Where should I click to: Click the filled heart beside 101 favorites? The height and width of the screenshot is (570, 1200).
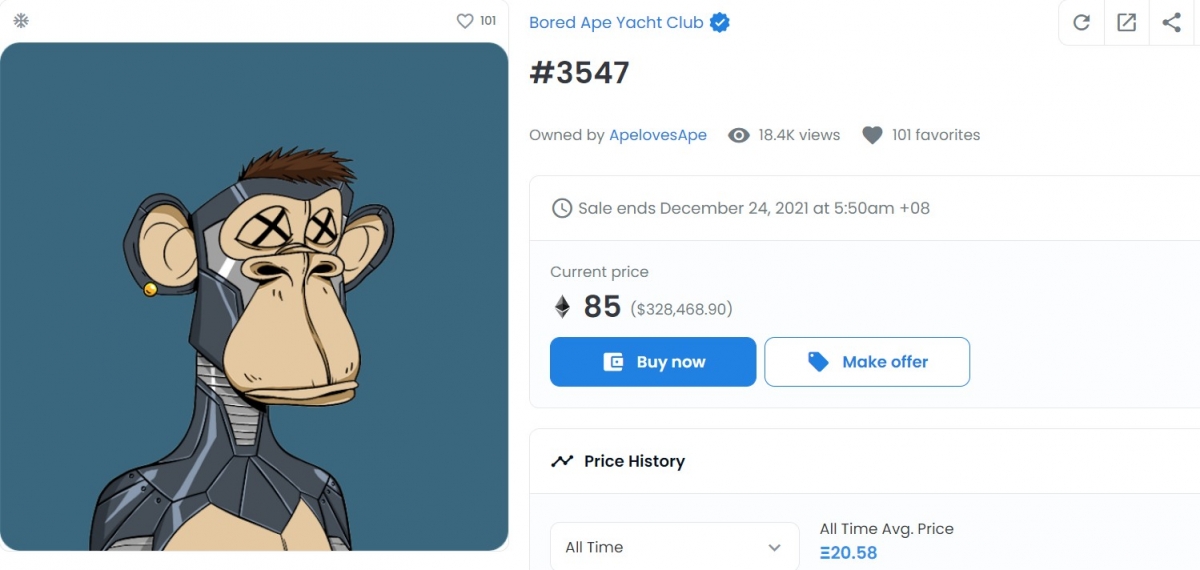tap(872, 135)
